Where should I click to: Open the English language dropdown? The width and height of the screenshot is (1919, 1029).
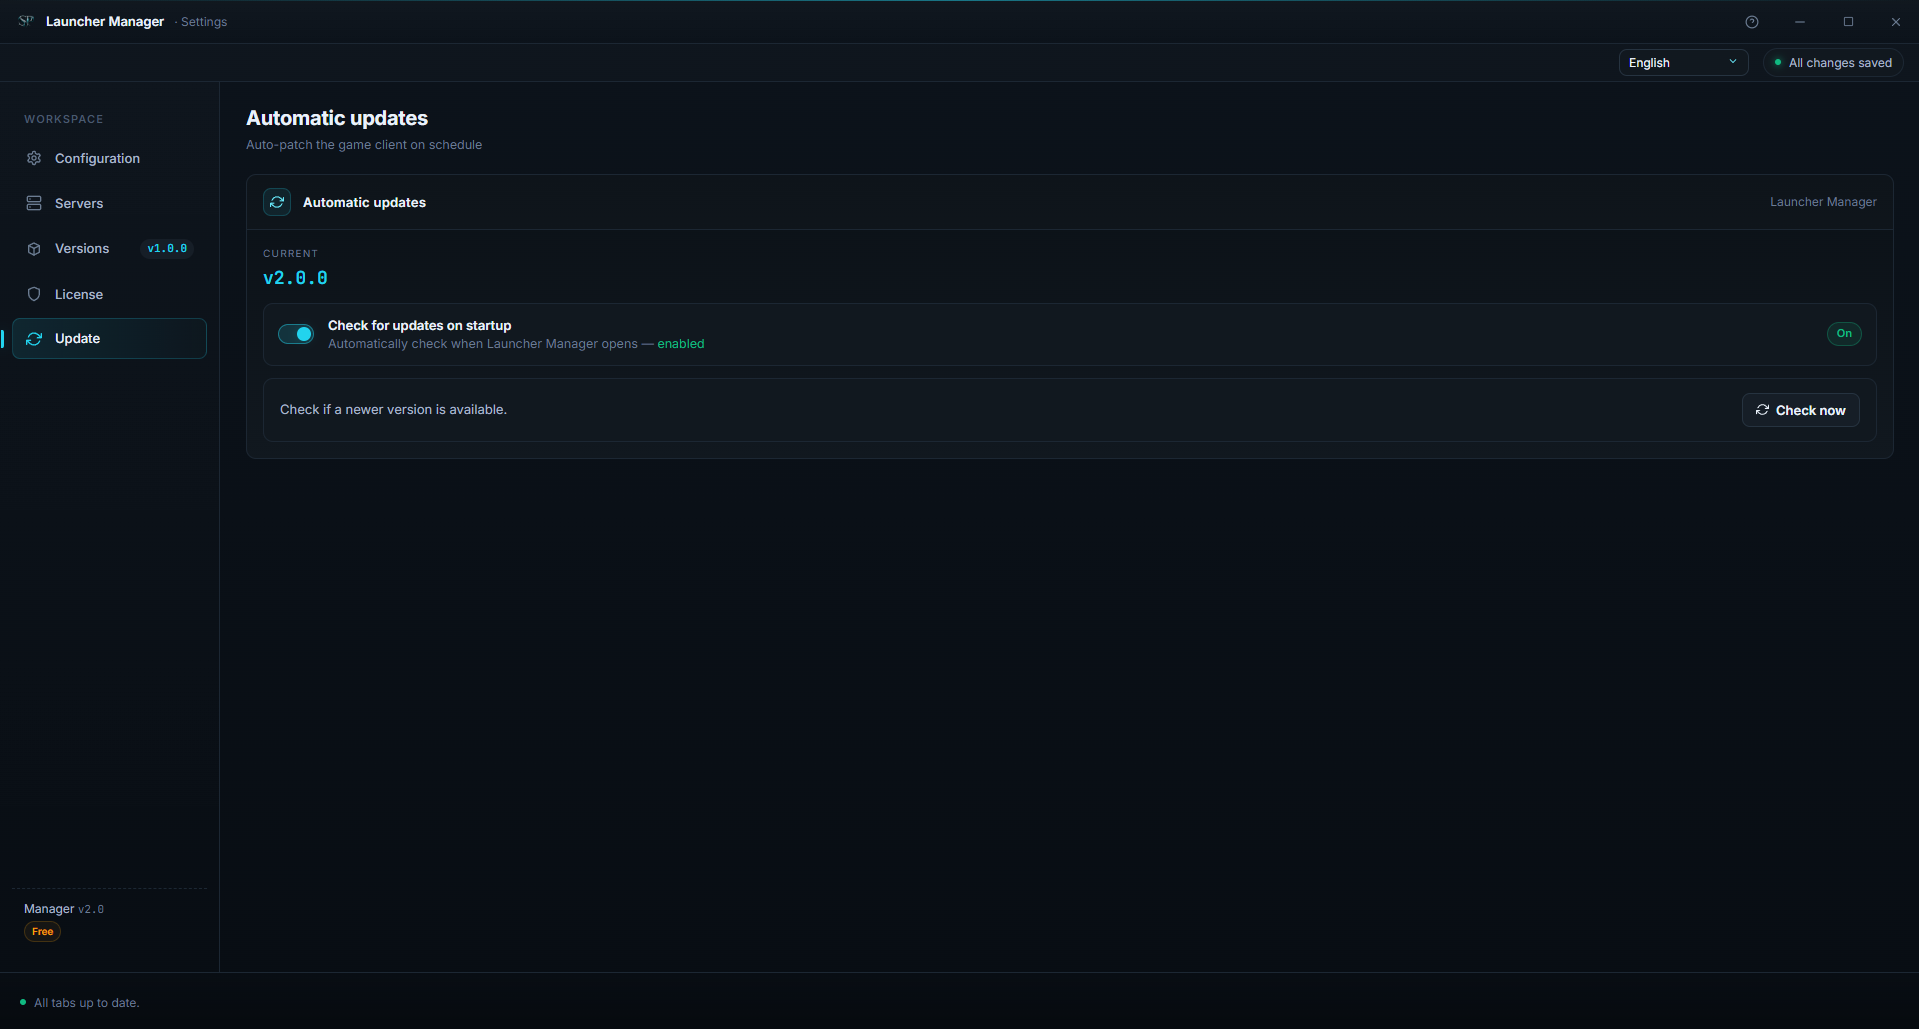(1683, 63)
